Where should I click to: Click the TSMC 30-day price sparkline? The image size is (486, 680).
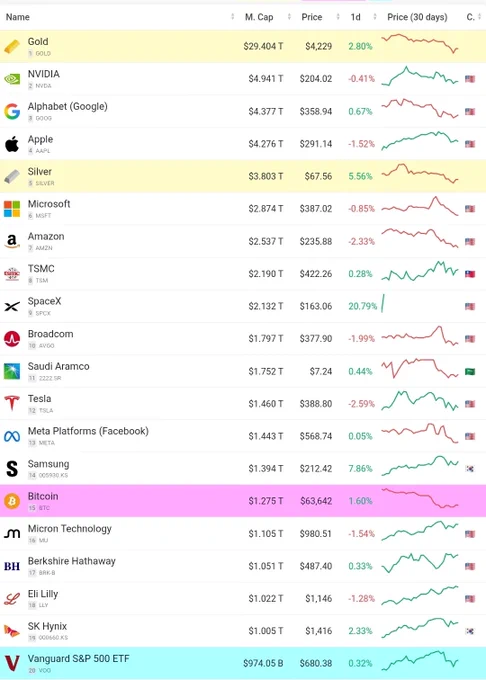point(420,271)
